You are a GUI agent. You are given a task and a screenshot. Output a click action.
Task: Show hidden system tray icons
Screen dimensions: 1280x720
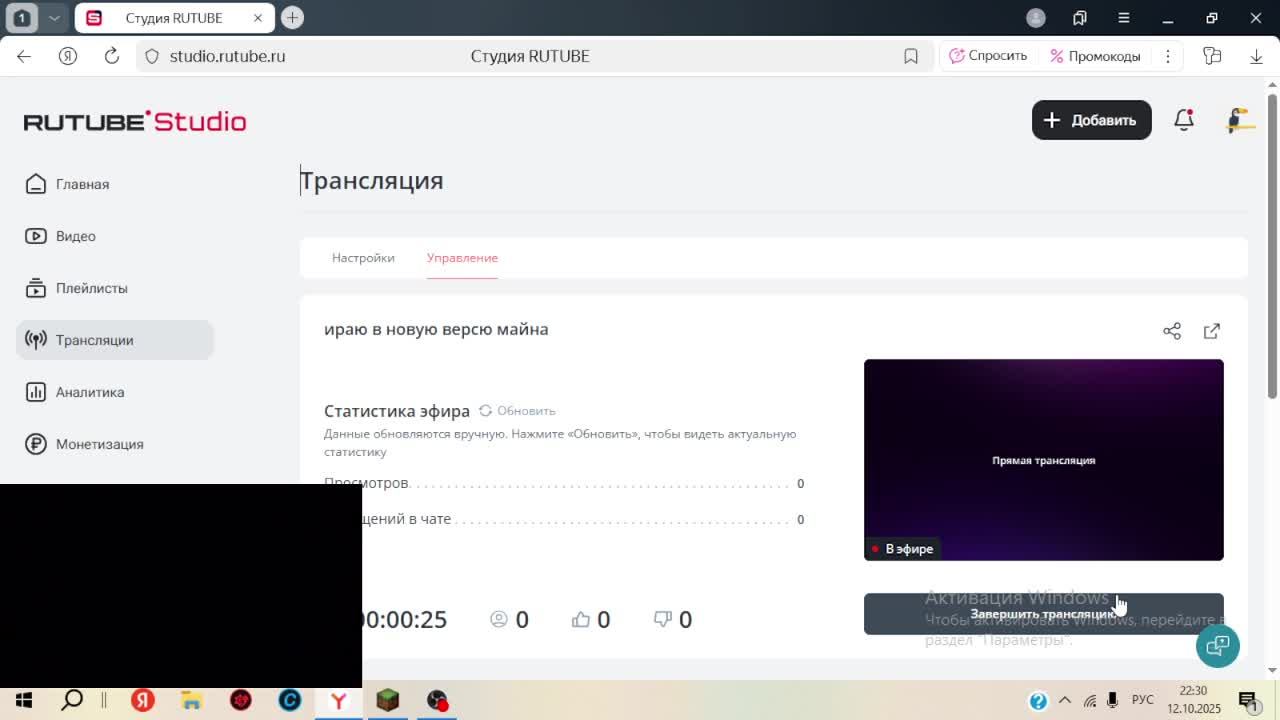tap(1065, 700)
